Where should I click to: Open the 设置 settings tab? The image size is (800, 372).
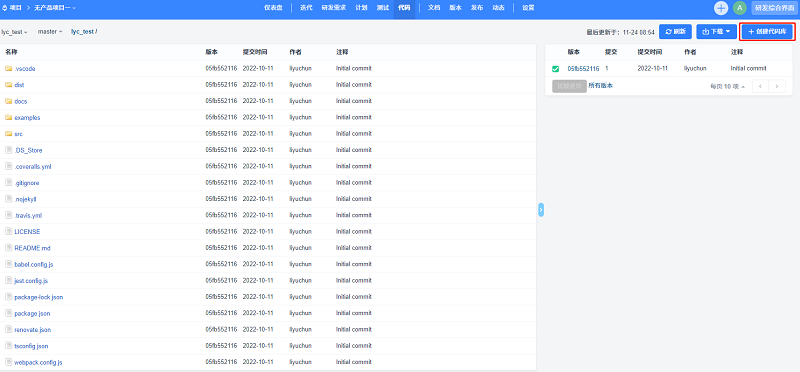[529, 8]
